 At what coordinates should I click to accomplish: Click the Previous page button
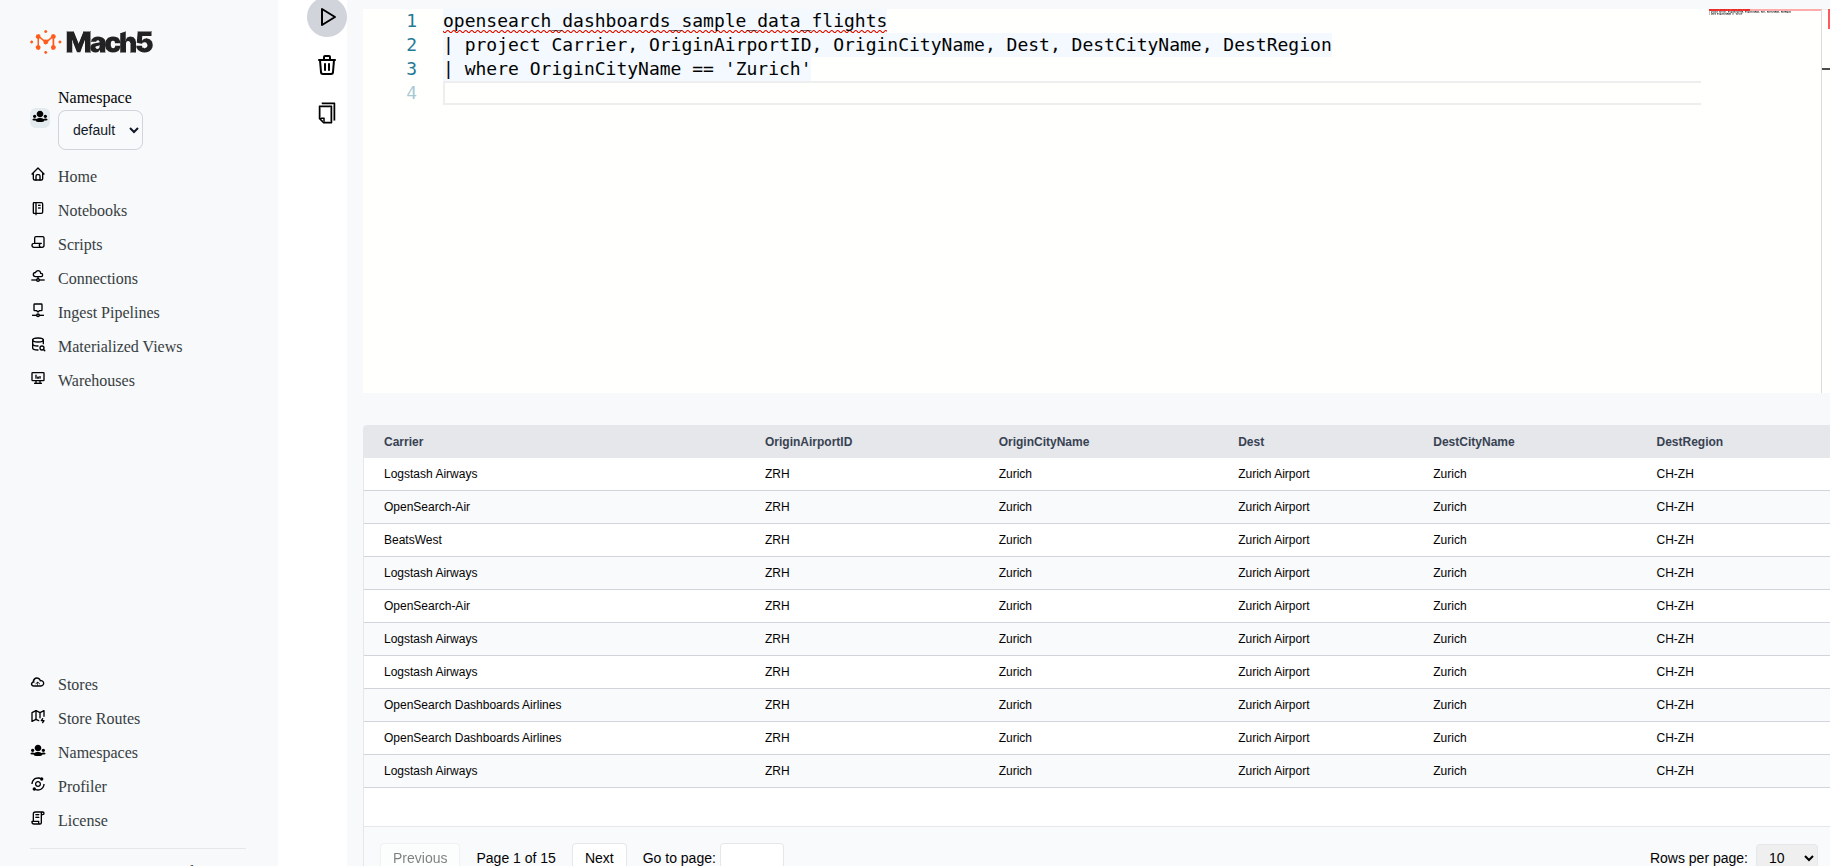[420, 857]
